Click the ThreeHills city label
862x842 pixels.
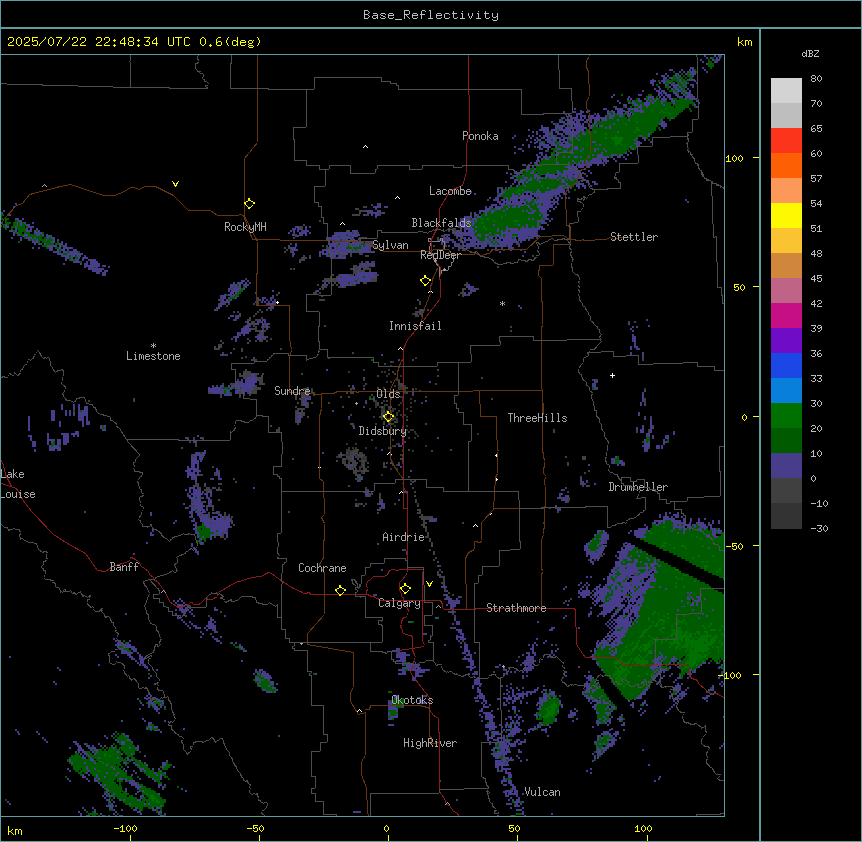[x=537, y=418]
